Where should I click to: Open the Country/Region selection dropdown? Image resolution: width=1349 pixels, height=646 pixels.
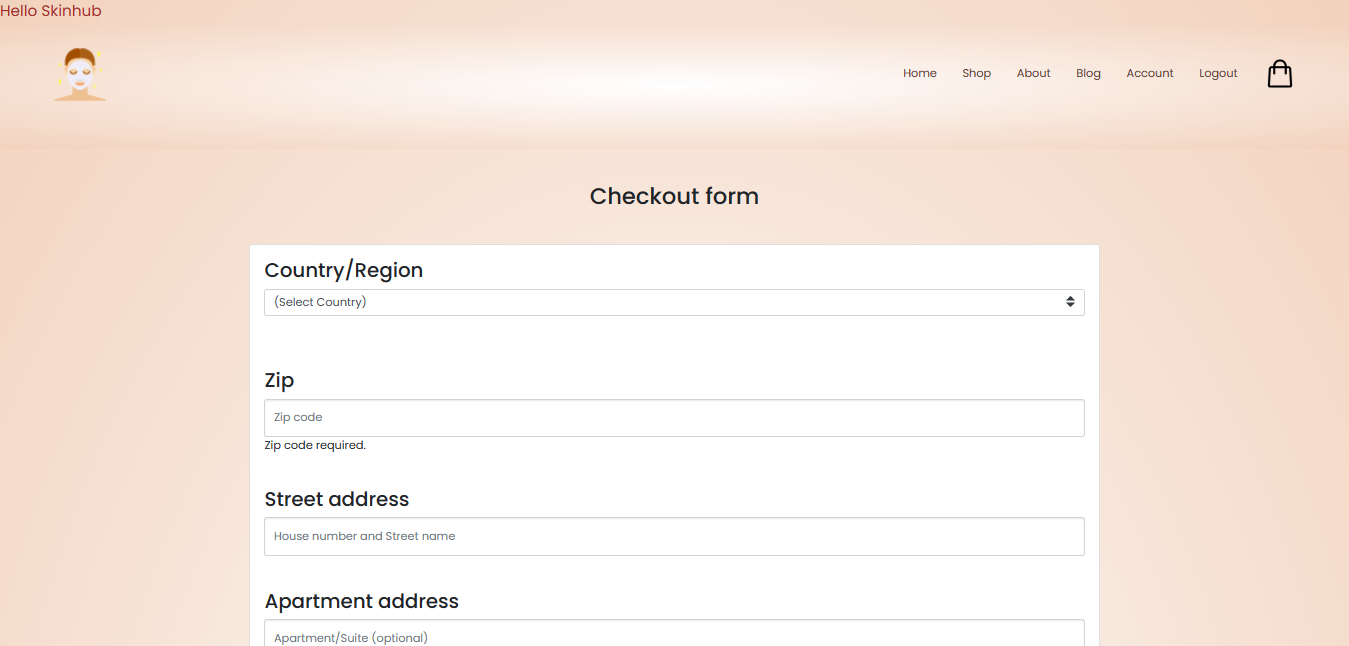coord(674,301)
